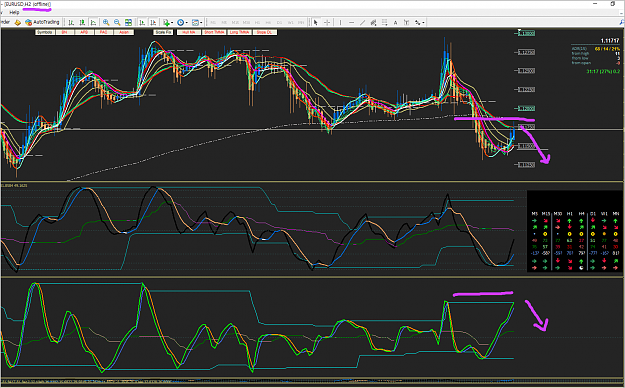Click the Symbols button on chart
The image size is (625, 388).
point(45,32)
